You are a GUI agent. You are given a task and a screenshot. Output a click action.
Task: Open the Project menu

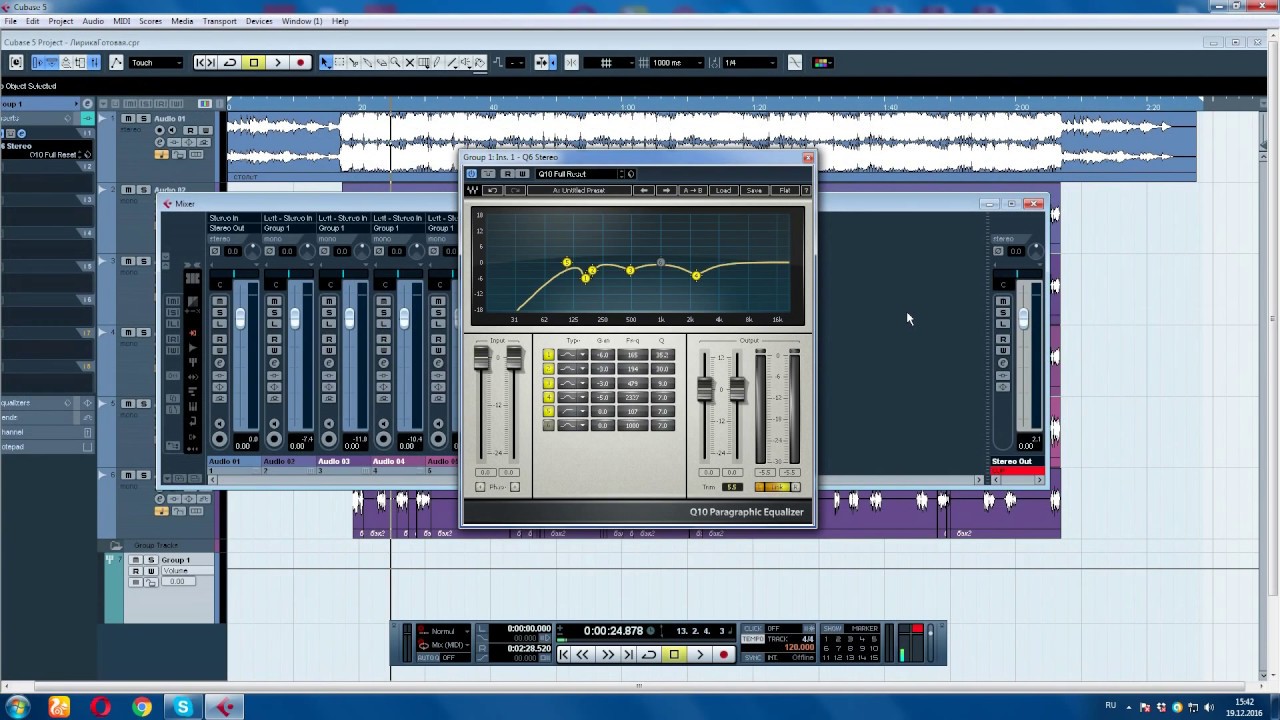click(60, 21)
